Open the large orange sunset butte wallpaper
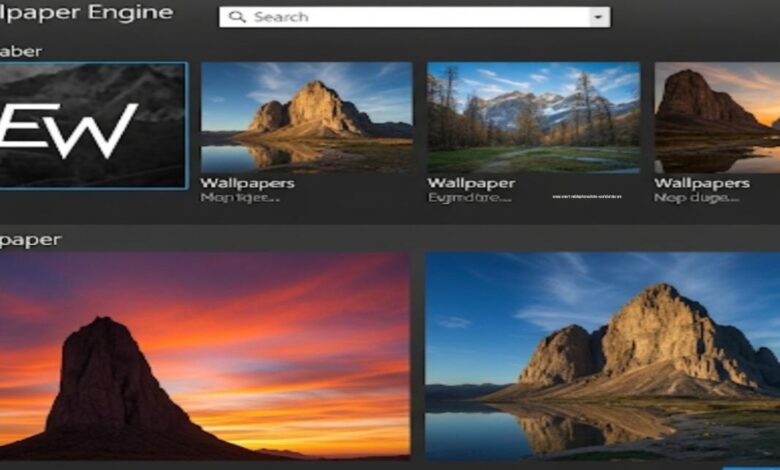 pos(204,355)
